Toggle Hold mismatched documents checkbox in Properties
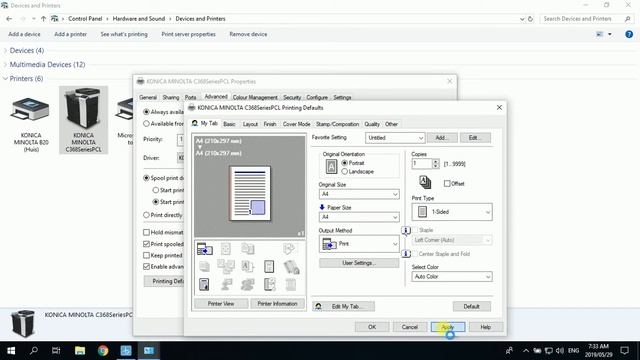 (147, 232)
